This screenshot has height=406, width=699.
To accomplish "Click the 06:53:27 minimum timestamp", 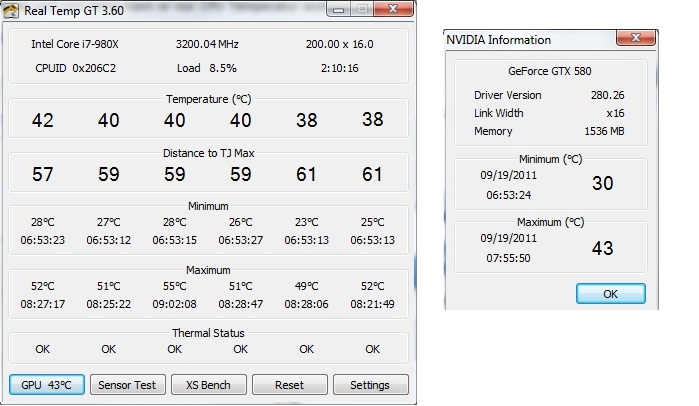I will (x=241, y=240).
